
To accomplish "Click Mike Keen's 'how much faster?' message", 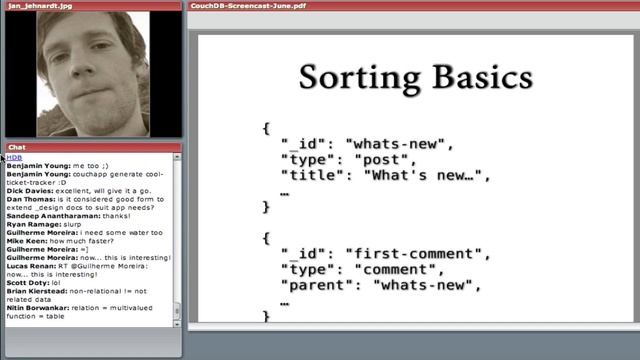I will [x=60, y=241].
